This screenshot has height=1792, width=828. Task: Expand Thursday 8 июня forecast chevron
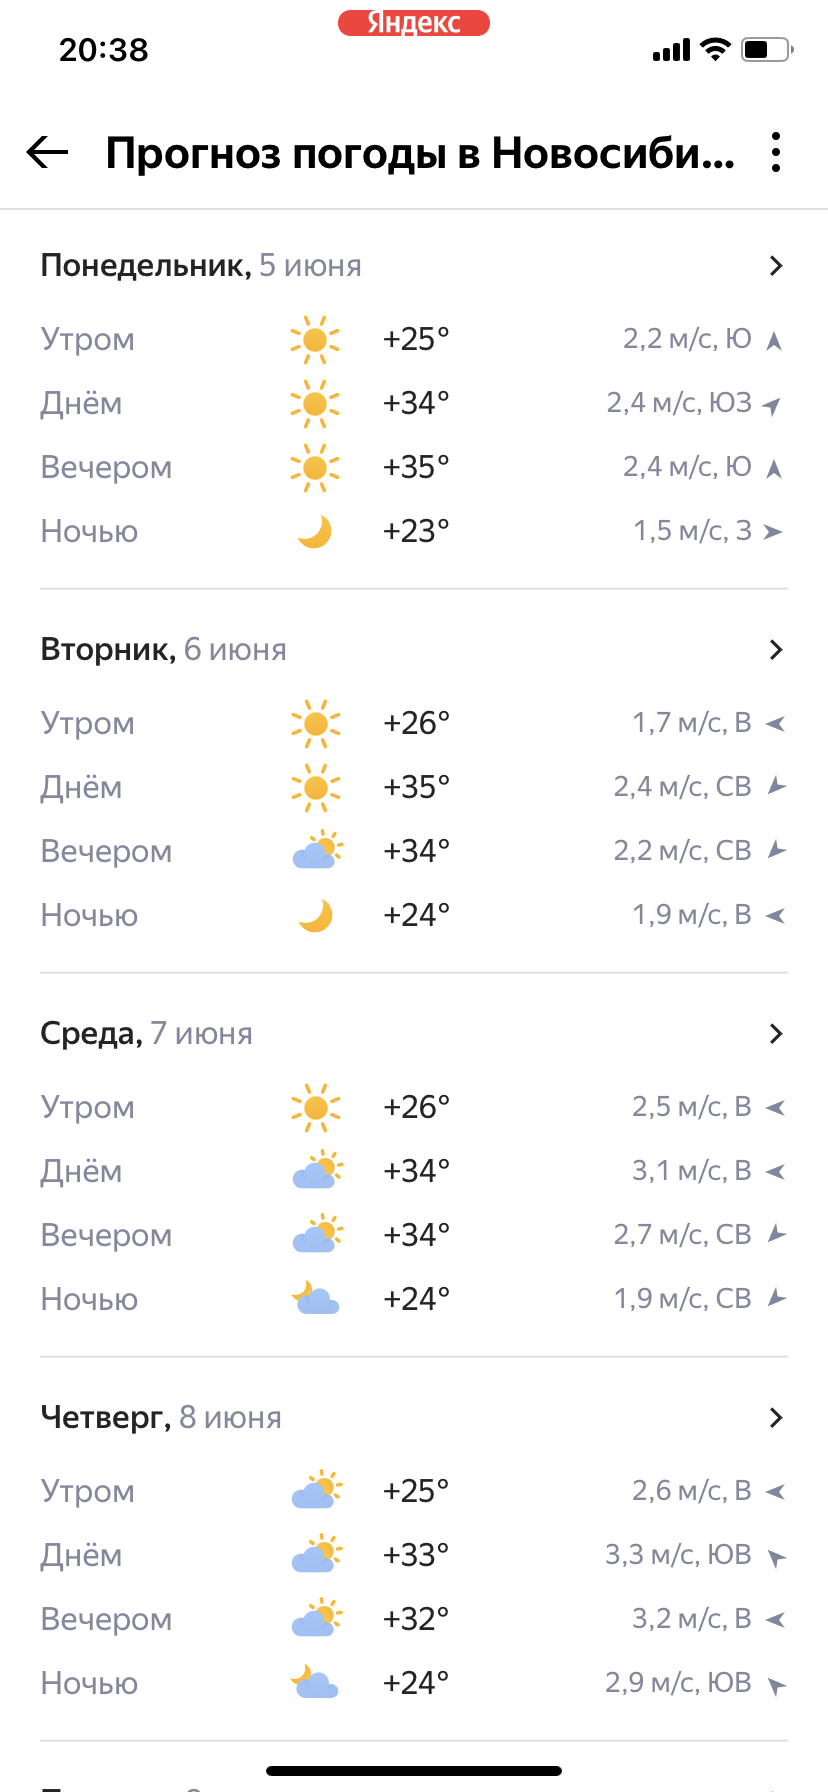click(x=776, y=1418)
